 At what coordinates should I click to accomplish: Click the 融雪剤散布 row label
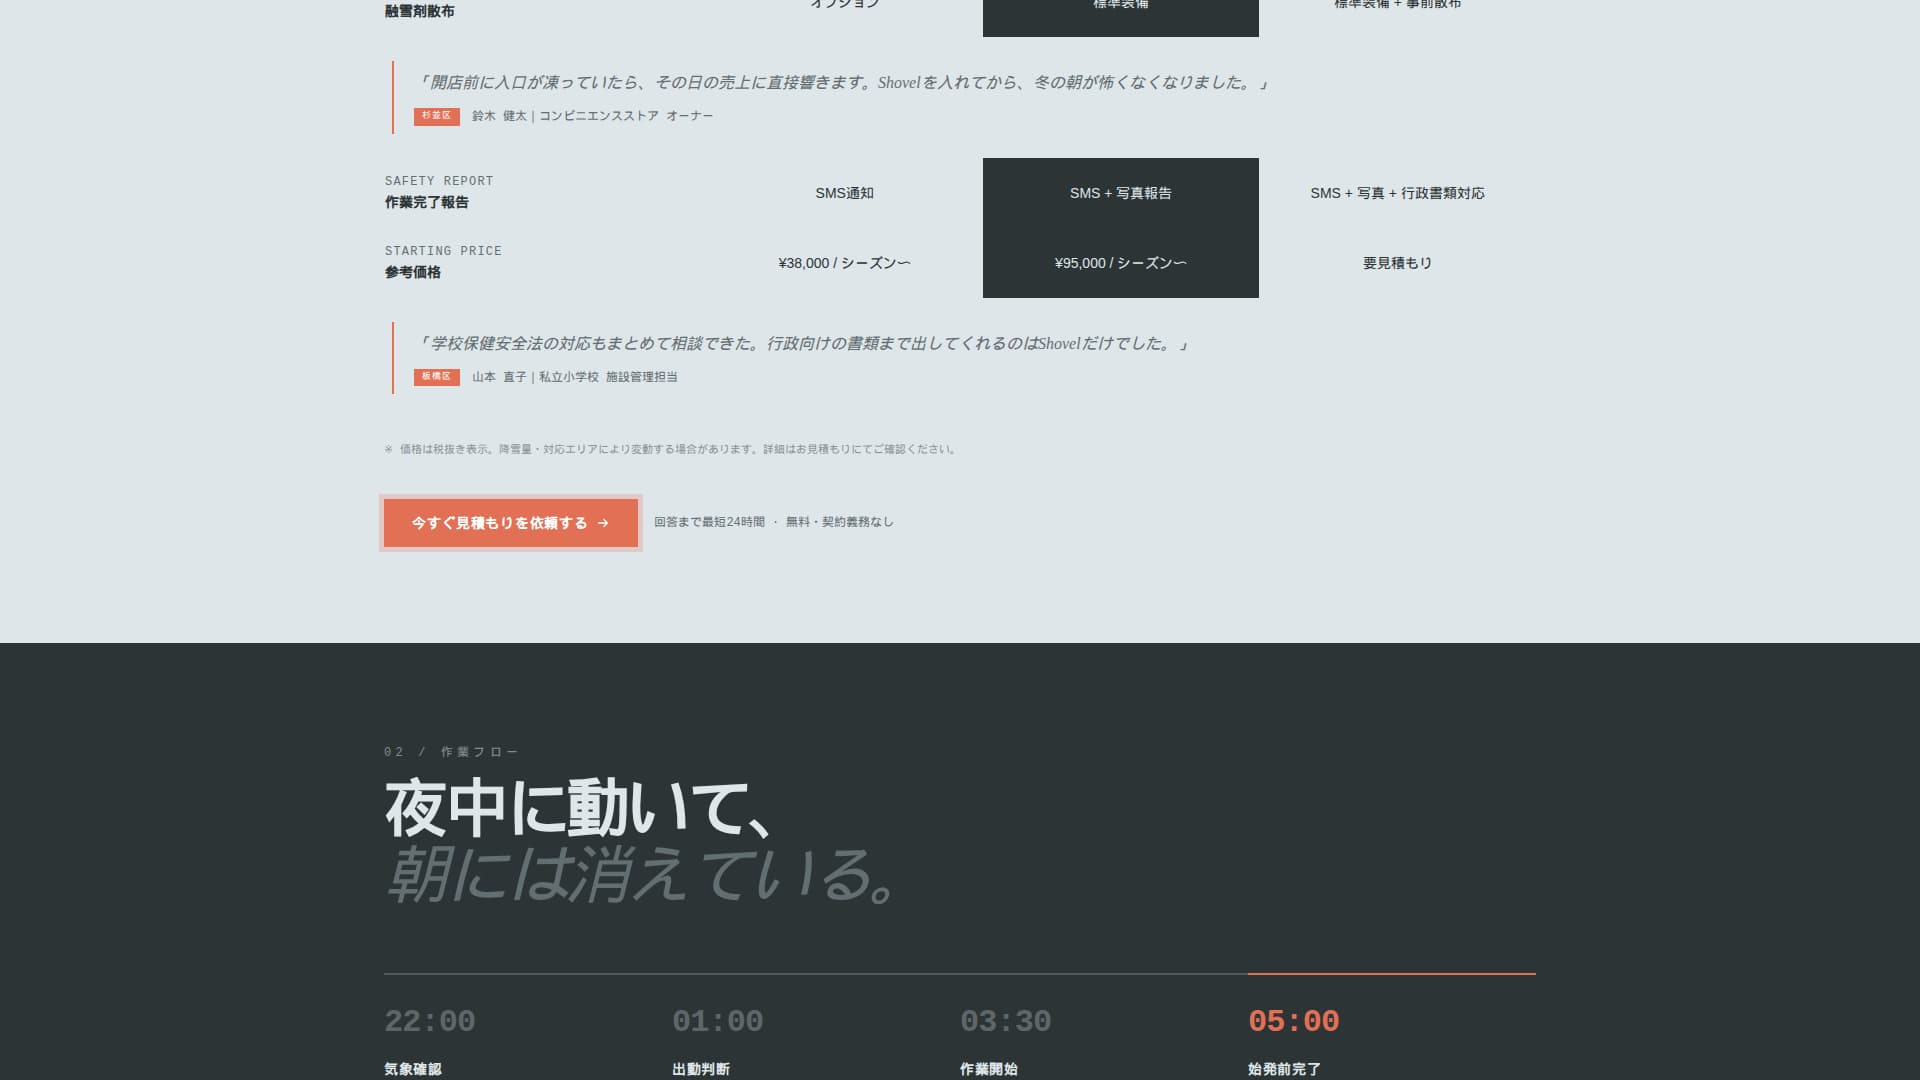[420, 11]
